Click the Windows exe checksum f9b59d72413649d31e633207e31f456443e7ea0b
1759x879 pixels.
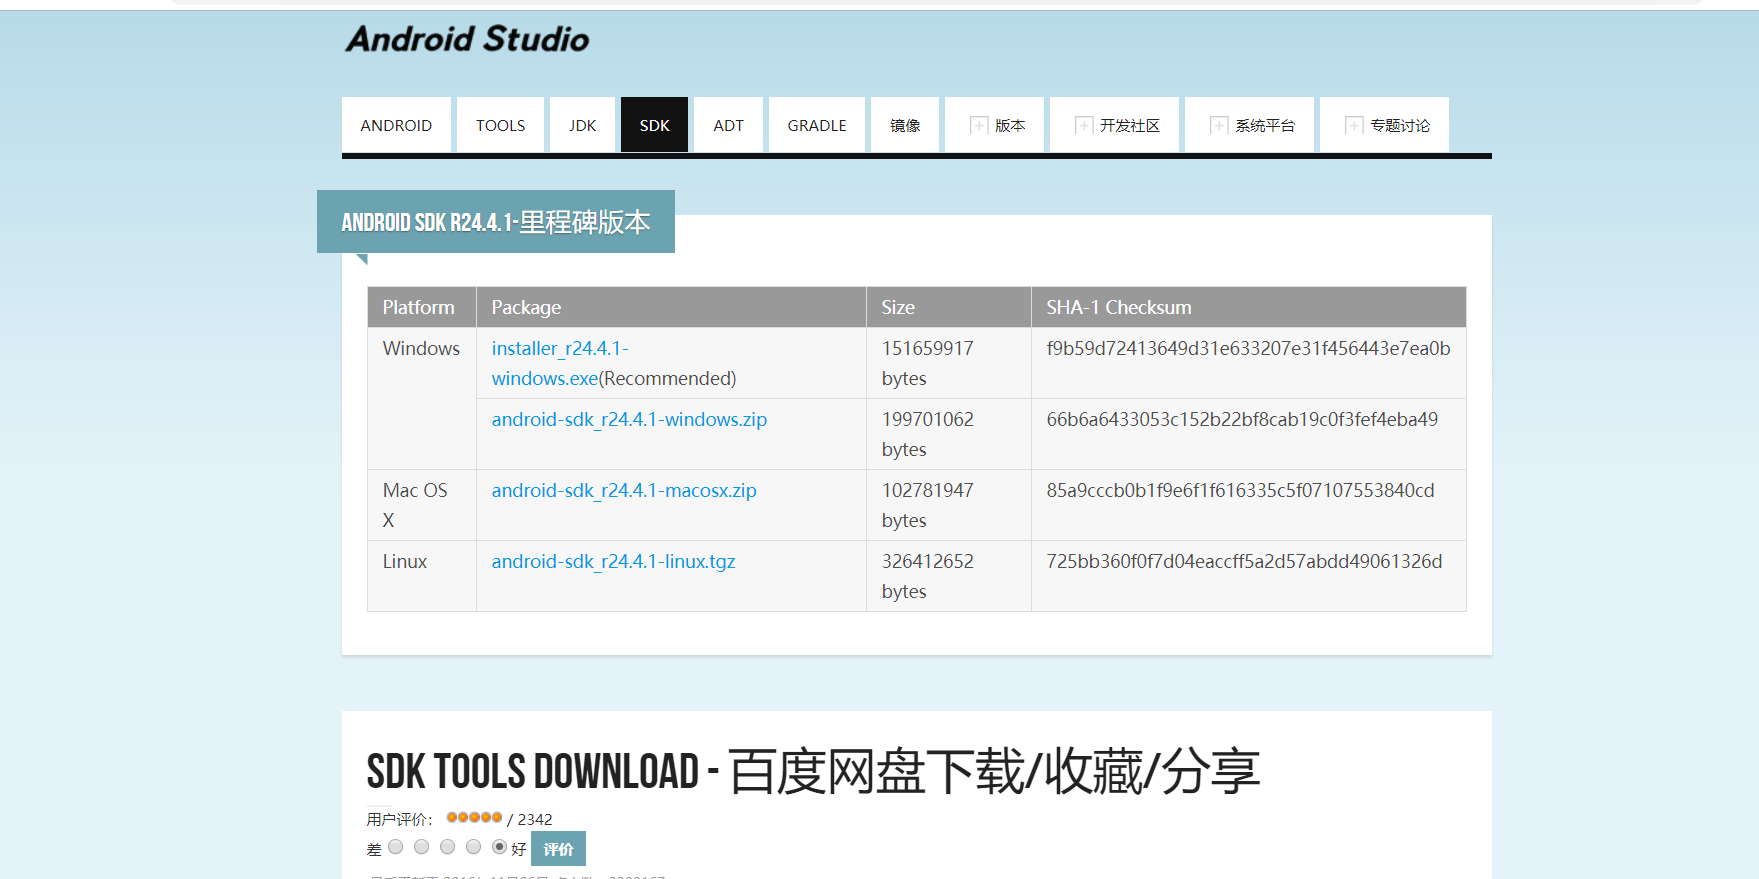(1248, 348)
